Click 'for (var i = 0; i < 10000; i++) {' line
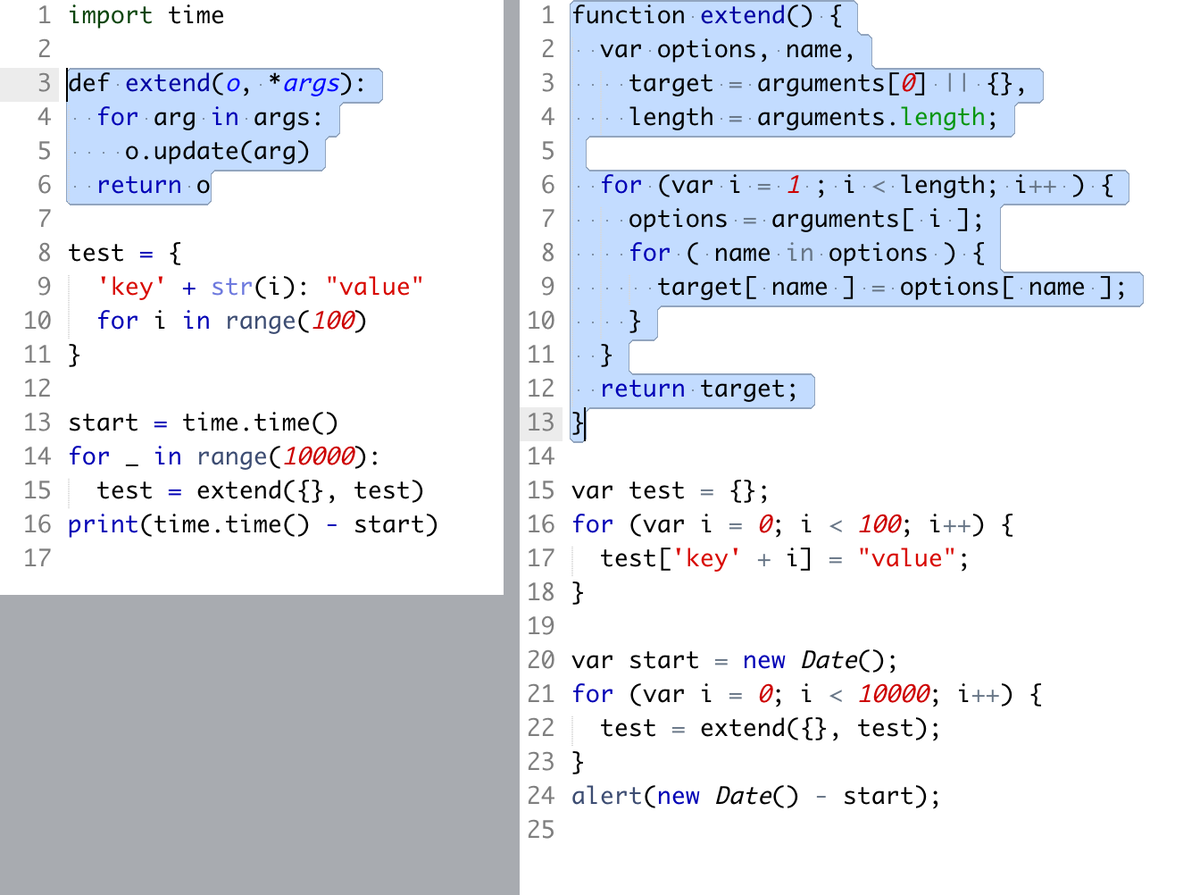The height and width of the screenshot is (895, 1200). tap(806, 695)
